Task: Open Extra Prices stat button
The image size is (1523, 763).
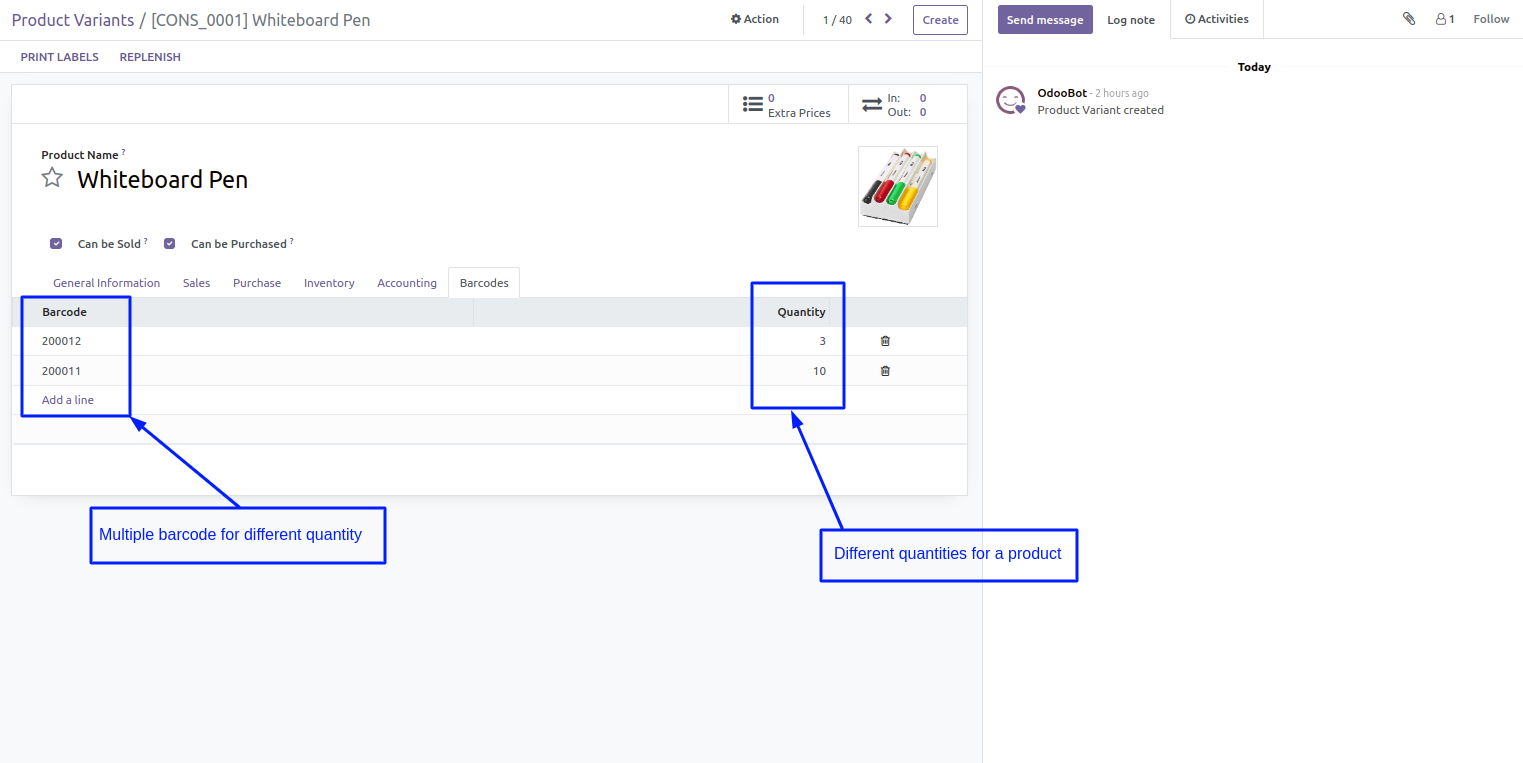Action: [788, 105]
